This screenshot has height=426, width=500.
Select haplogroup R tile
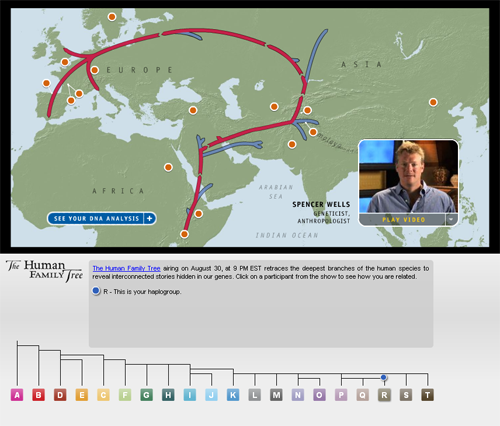coord(384,395)
